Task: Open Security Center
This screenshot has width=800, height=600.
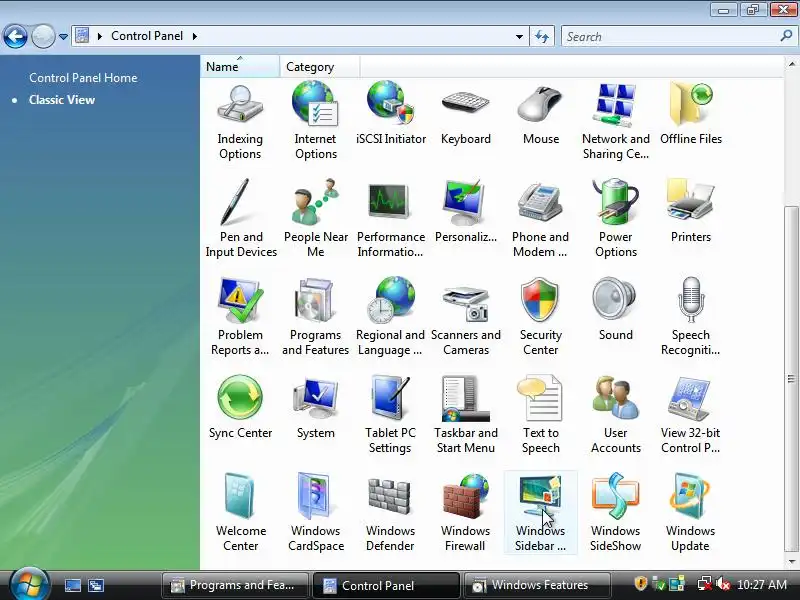Action: [541, 316]
